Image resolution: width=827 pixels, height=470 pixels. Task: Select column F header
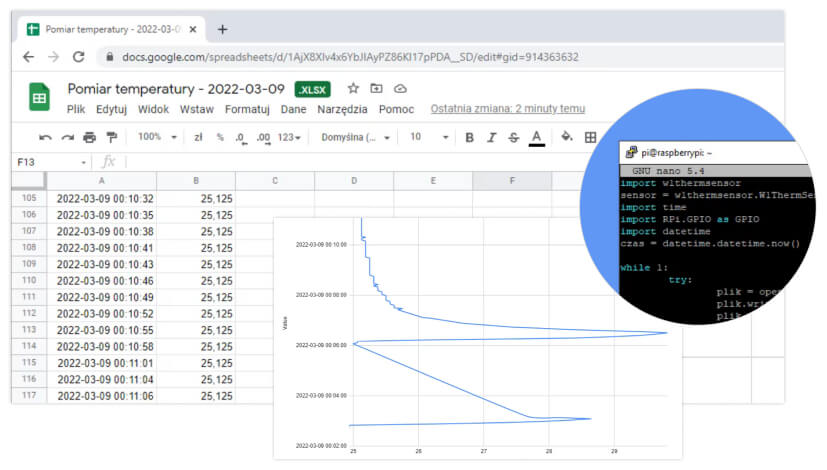[512, 180]
